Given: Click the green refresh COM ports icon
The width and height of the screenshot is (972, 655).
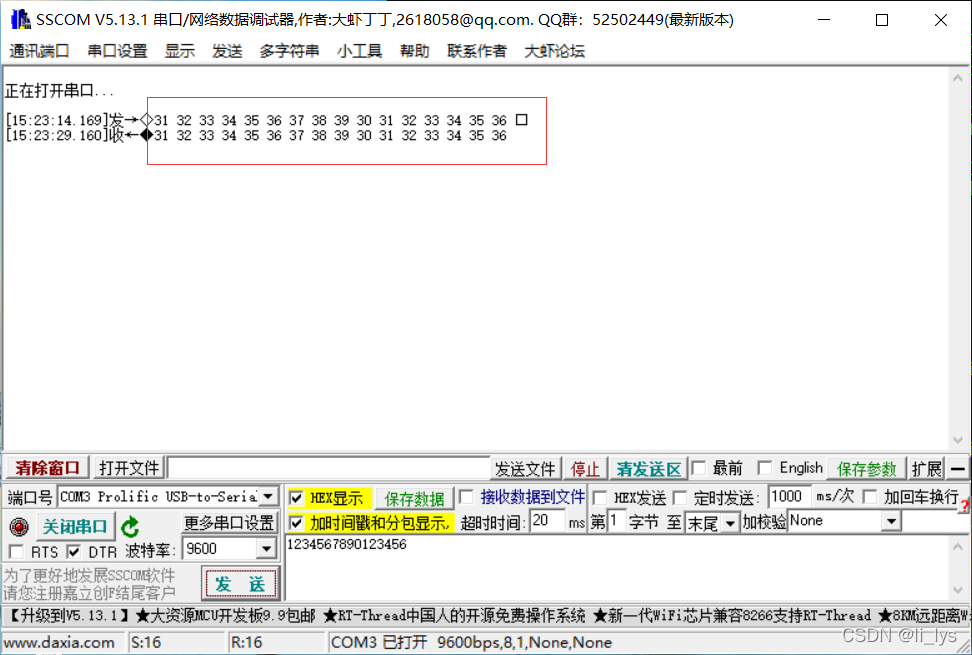Looking at the screenshot, I should click(x=130, y=526).
